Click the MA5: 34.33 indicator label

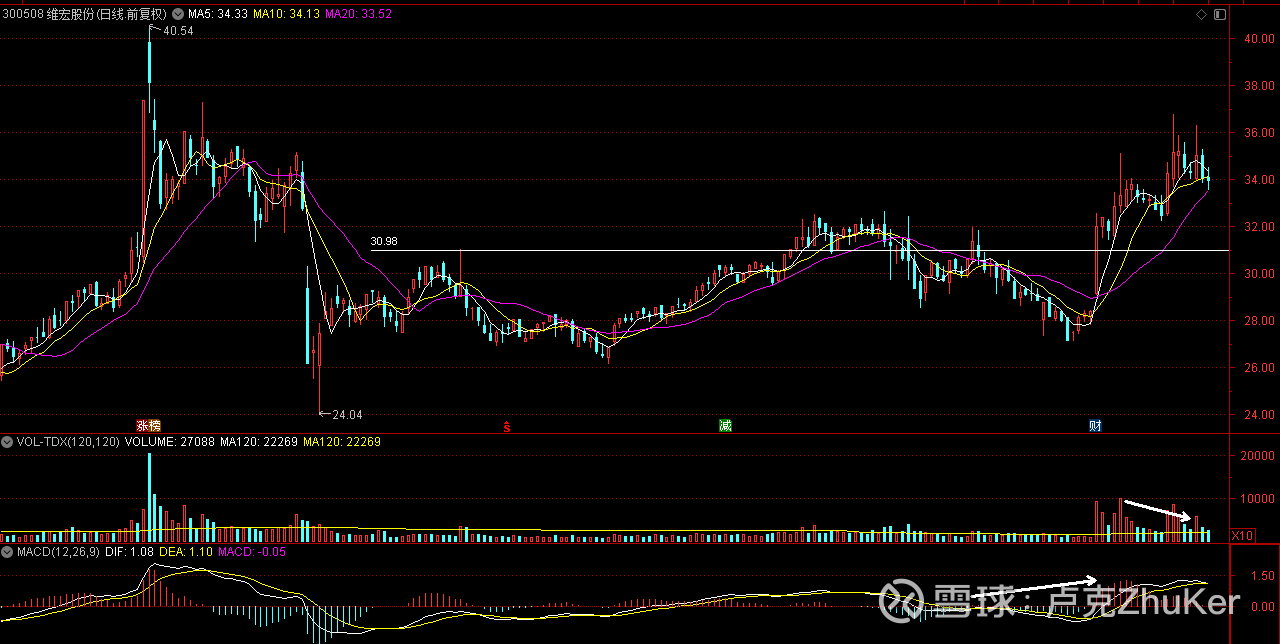click(218, 15)
